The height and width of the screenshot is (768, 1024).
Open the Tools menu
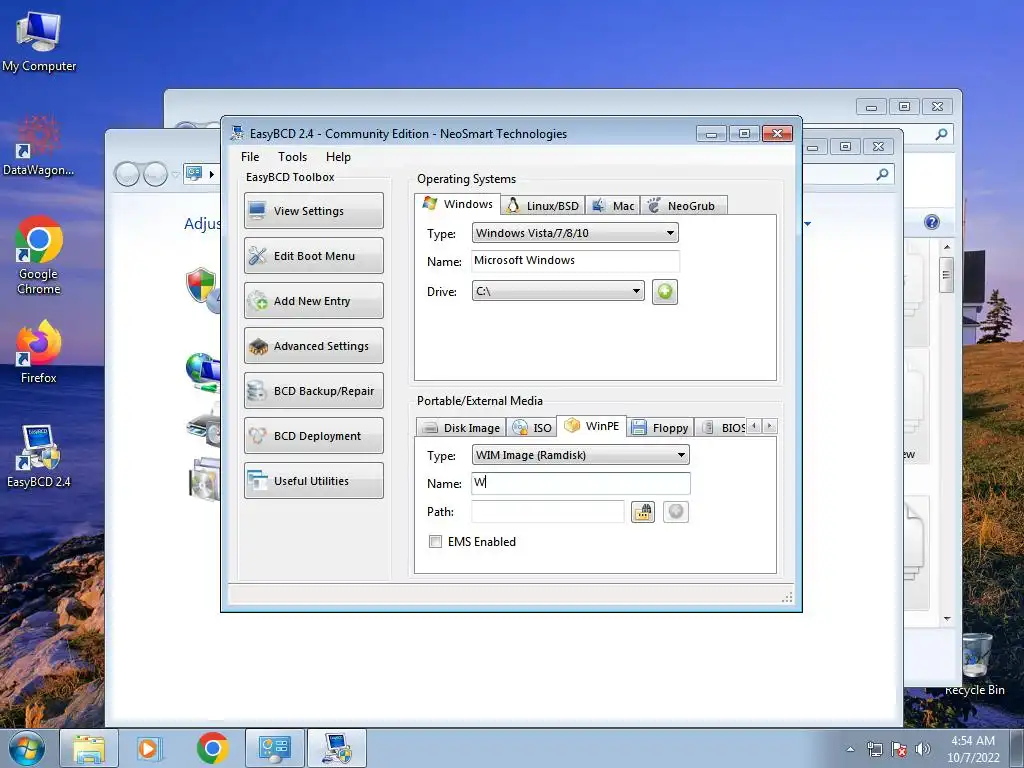pos(292,157)
